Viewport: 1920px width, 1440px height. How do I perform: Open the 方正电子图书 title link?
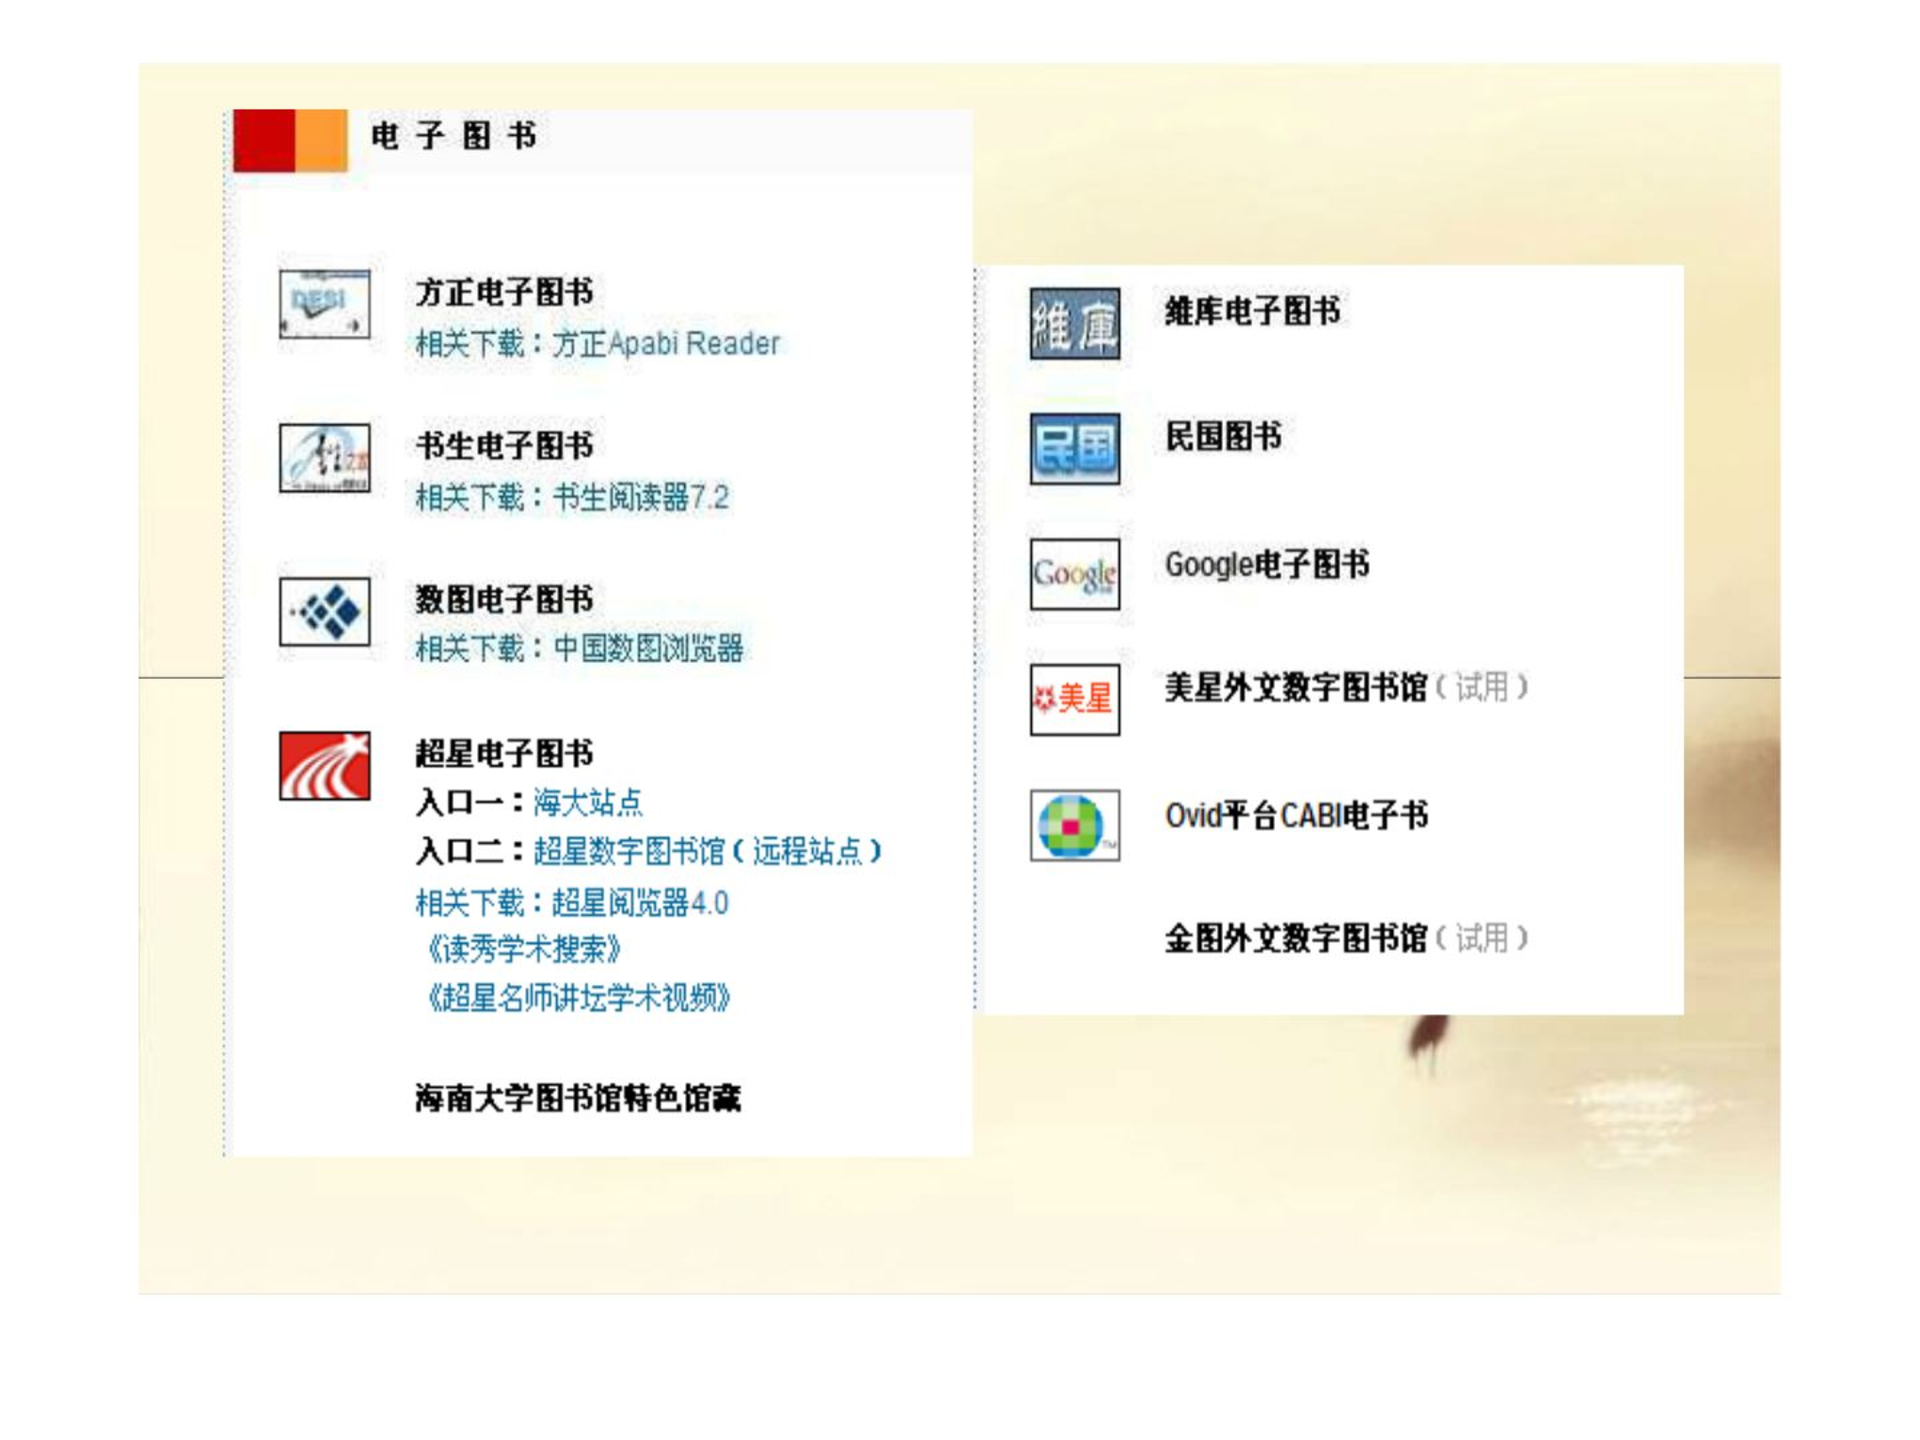pos(504,292)
